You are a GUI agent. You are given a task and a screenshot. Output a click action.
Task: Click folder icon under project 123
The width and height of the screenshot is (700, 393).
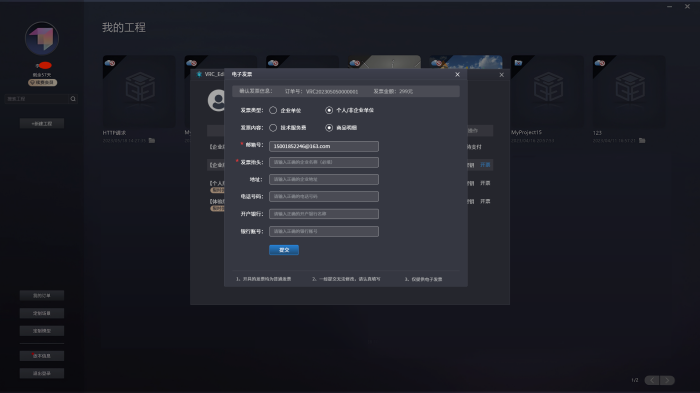tap(642, 141)
